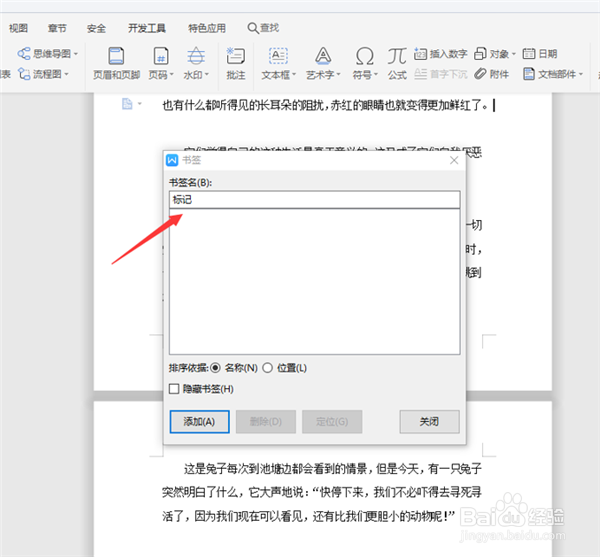Open the 章节 tab
The height and width of the screenshot is (557, 600).
coord(57,28)
